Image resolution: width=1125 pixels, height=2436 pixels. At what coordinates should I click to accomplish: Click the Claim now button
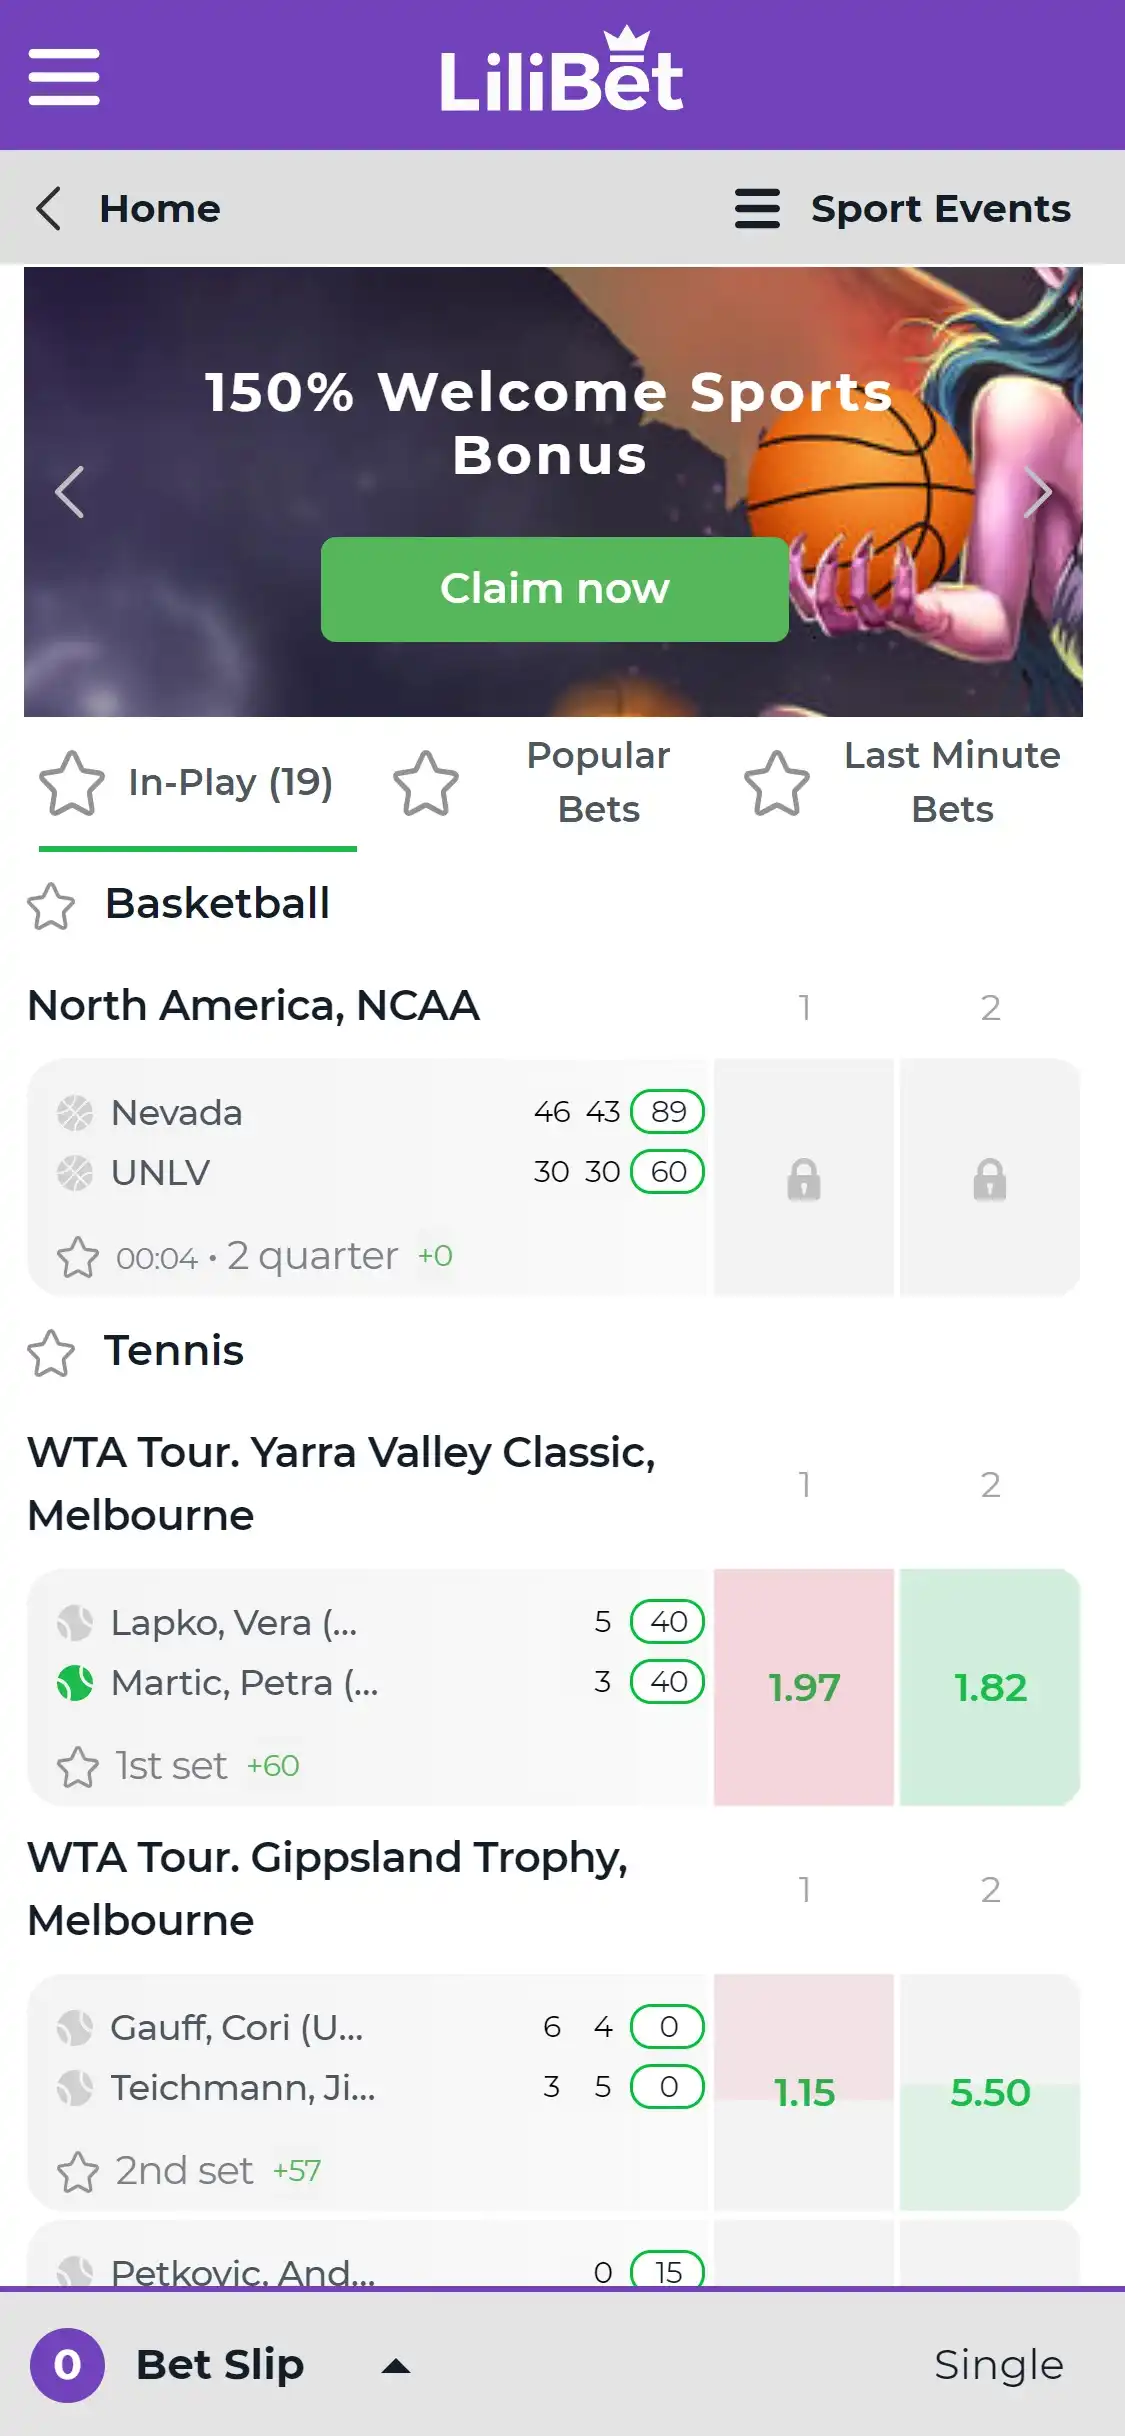[x=554, y=589]
